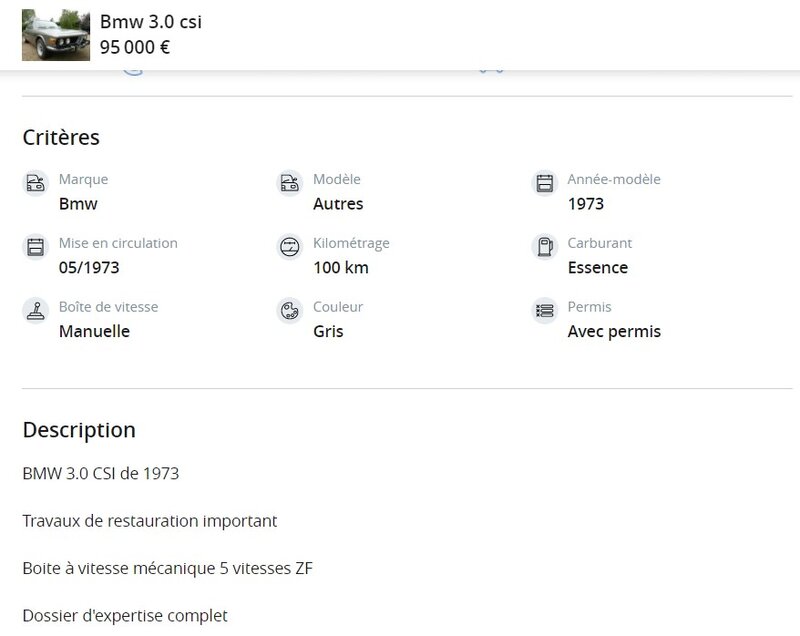The width and height of the screenshot is (800, 636).
Task: Open the BMW car thumbnail photo
Action: (x=56, y=35)
